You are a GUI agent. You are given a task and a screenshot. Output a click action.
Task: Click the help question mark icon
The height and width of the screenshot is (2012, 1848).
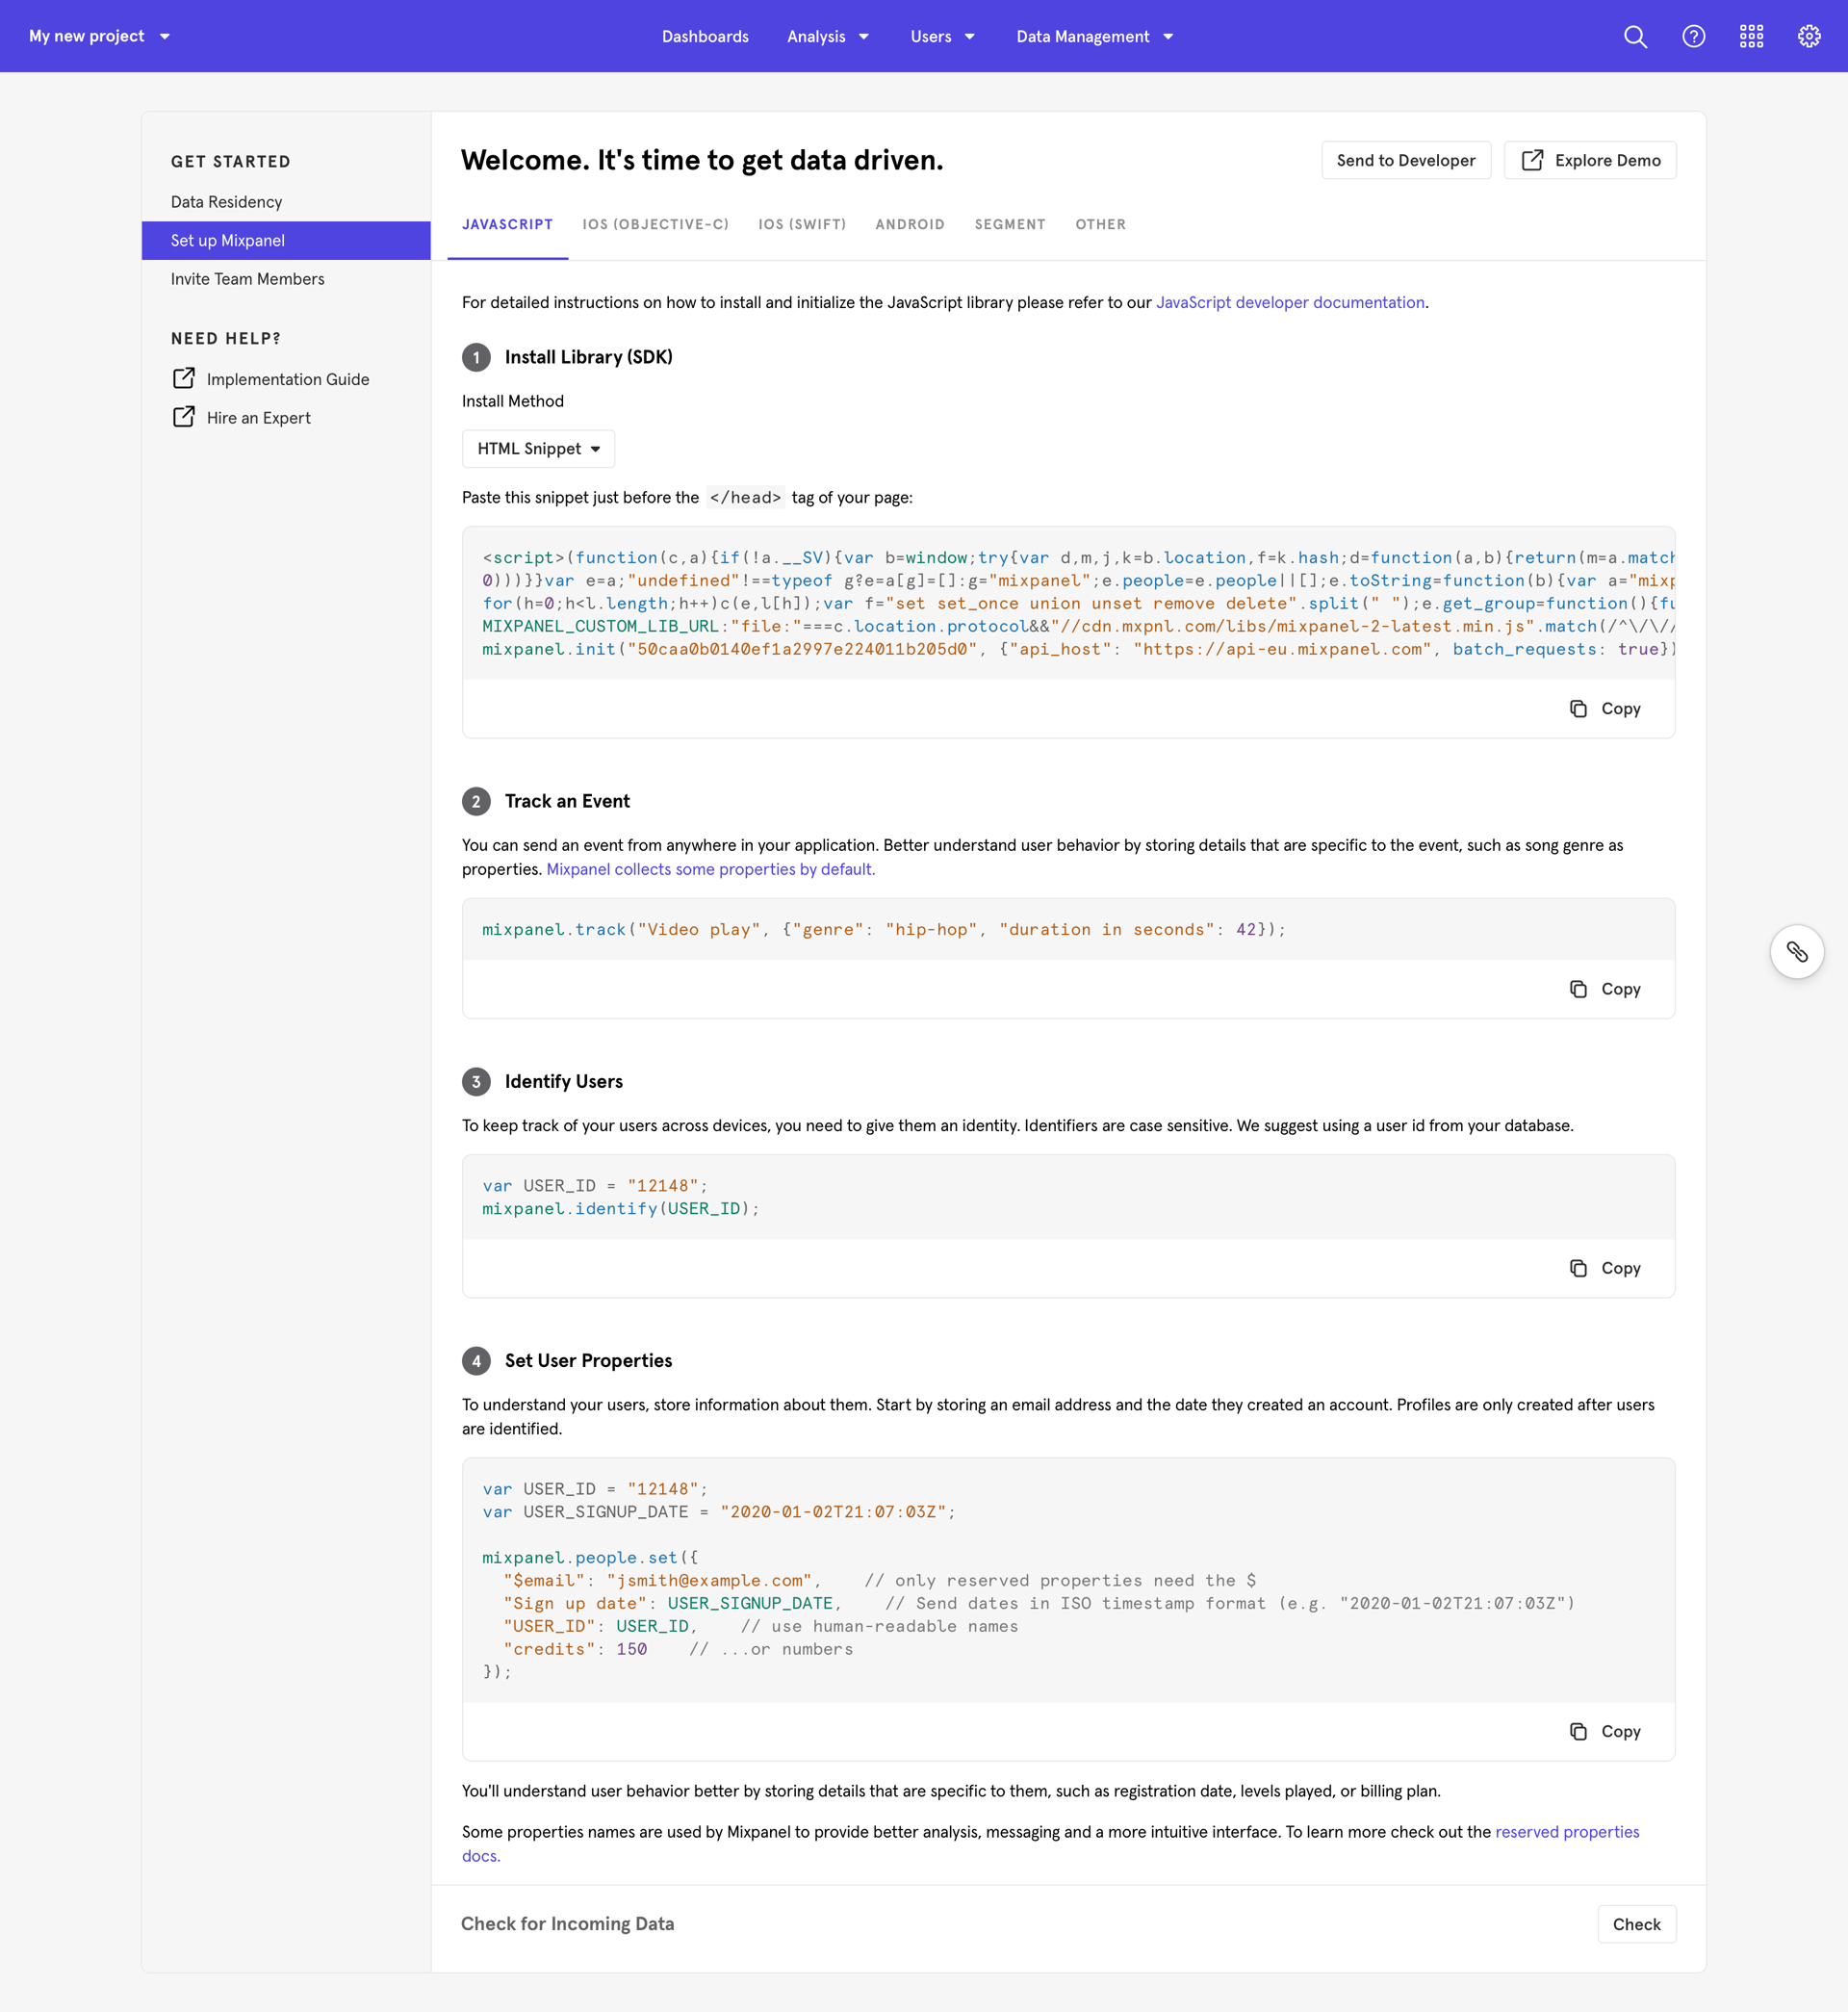point(1694,36)
